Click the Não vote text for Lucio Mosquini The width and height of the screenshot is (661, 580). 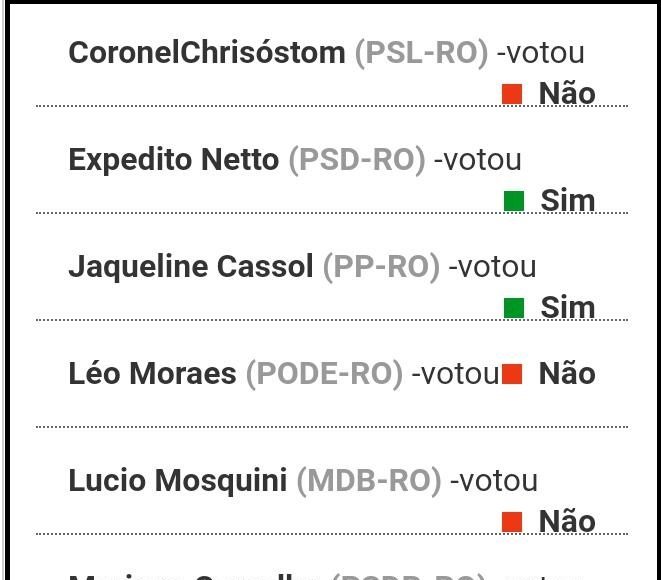pyautogui.click(x=567, y=521)
